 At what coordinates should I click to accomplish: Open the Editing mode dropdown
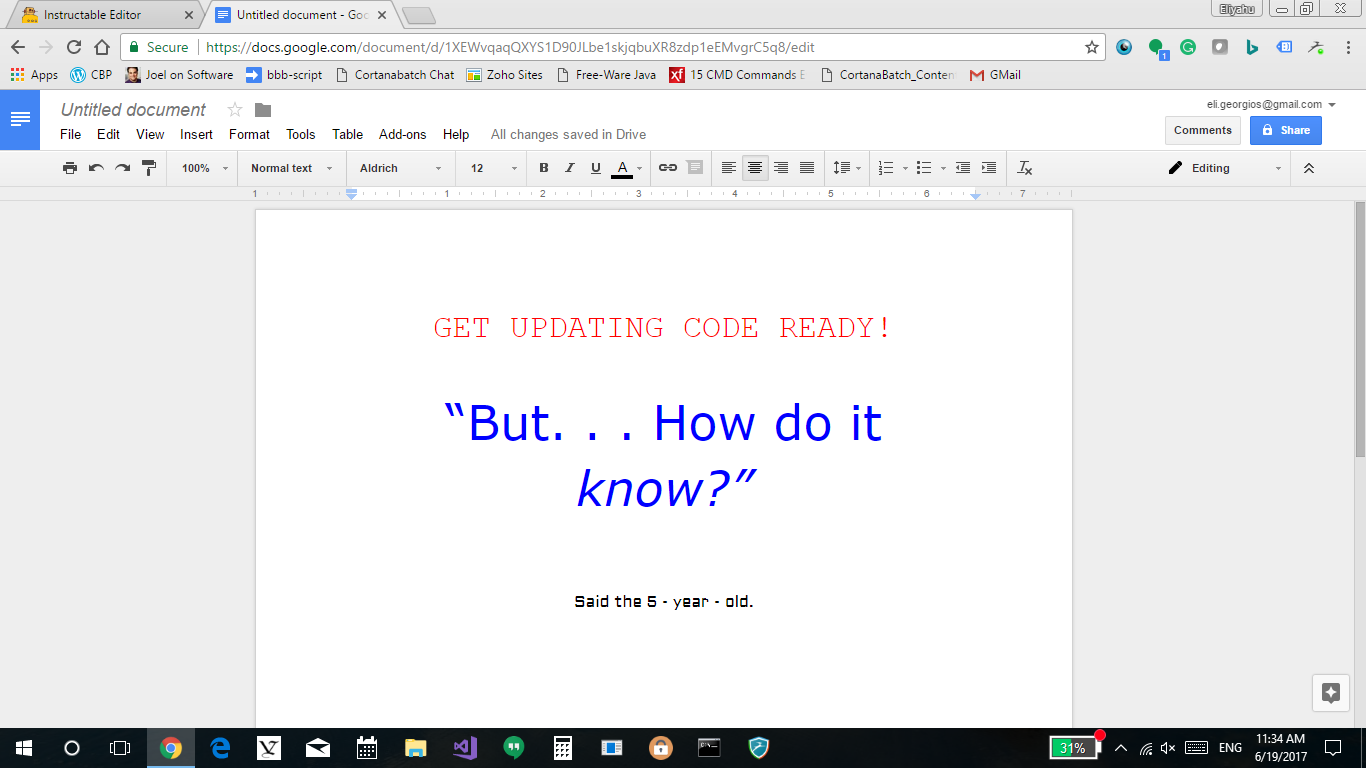point(1225,168)
